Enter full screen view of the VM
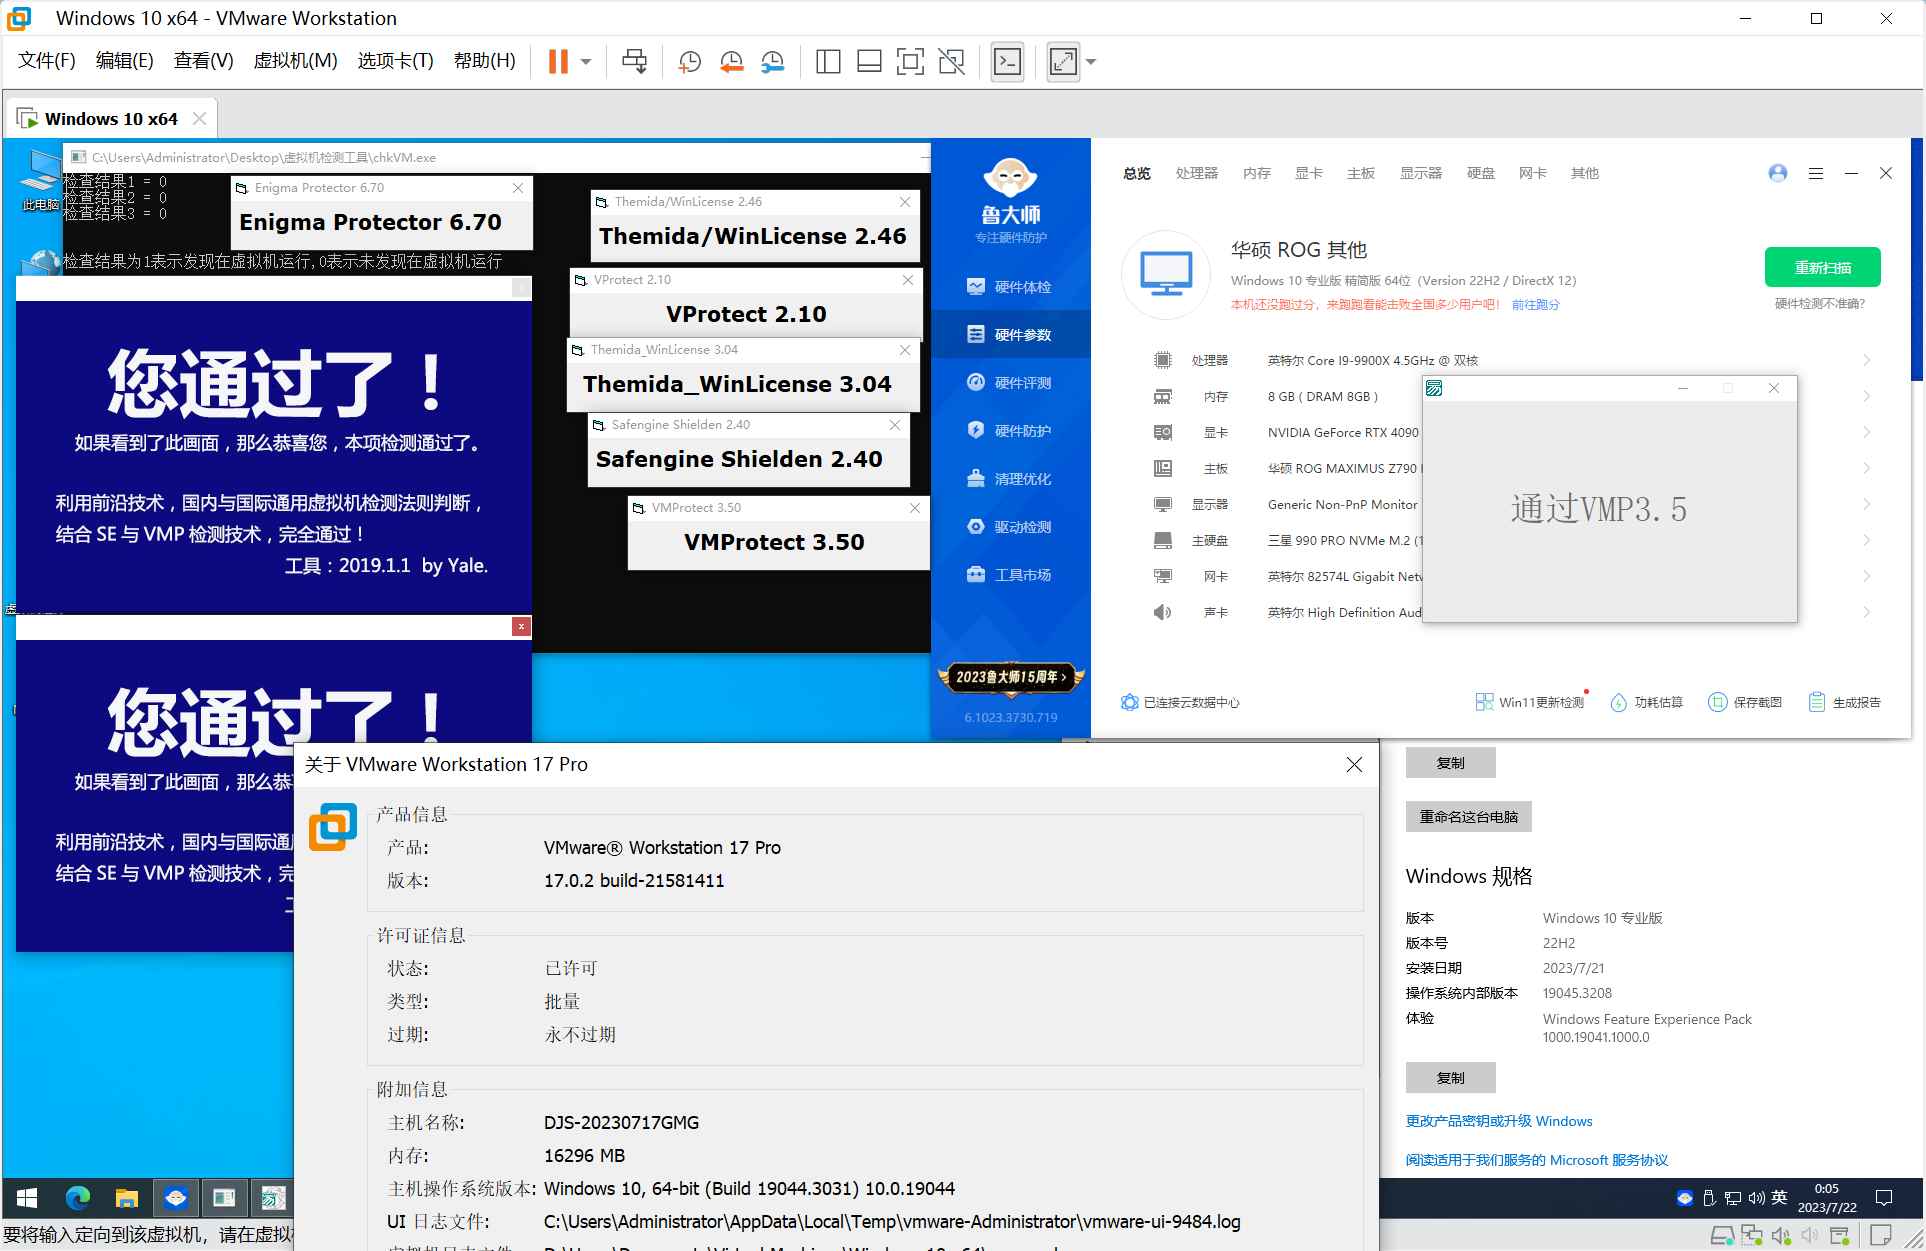 pyautogui.click(x=910, y=61)
